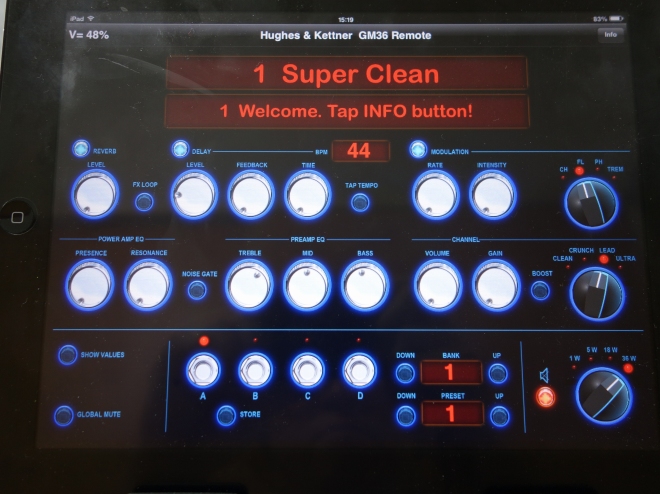Viewport: 660px width, 494px height.
Task: Click the Mid knob
Action: coord(307,284)
